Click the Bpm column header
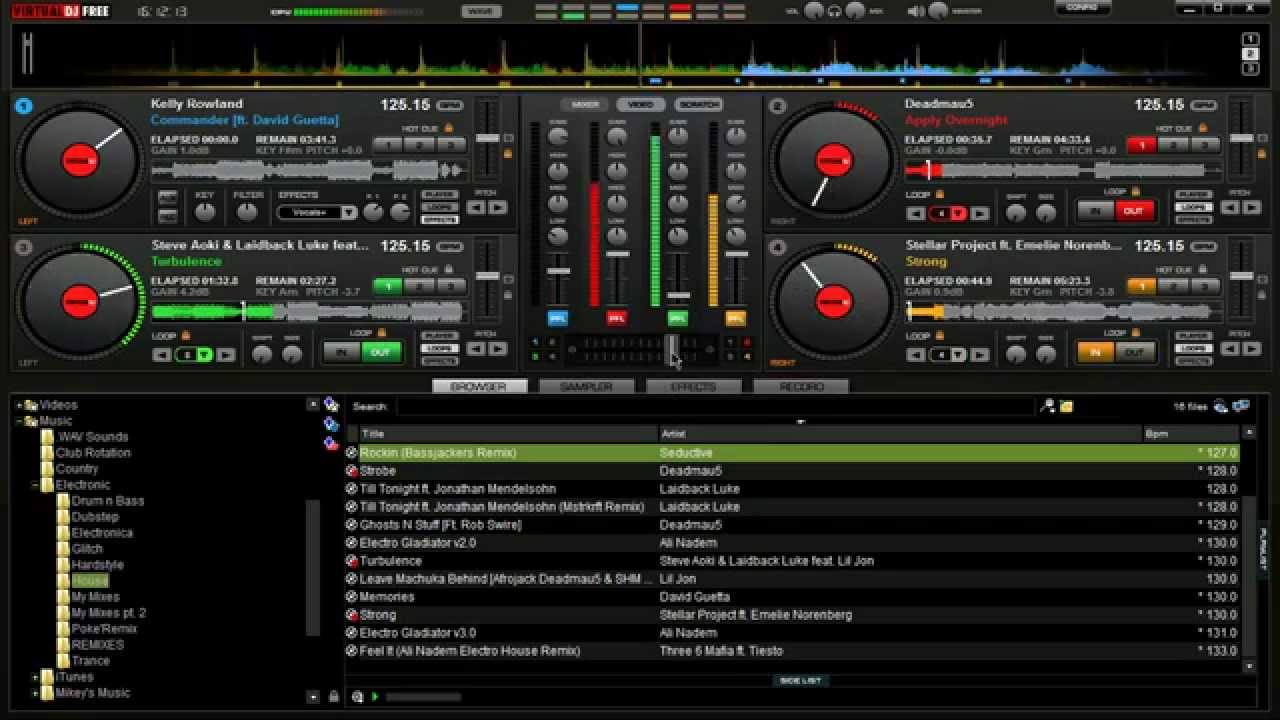 tap(1193, 434)
